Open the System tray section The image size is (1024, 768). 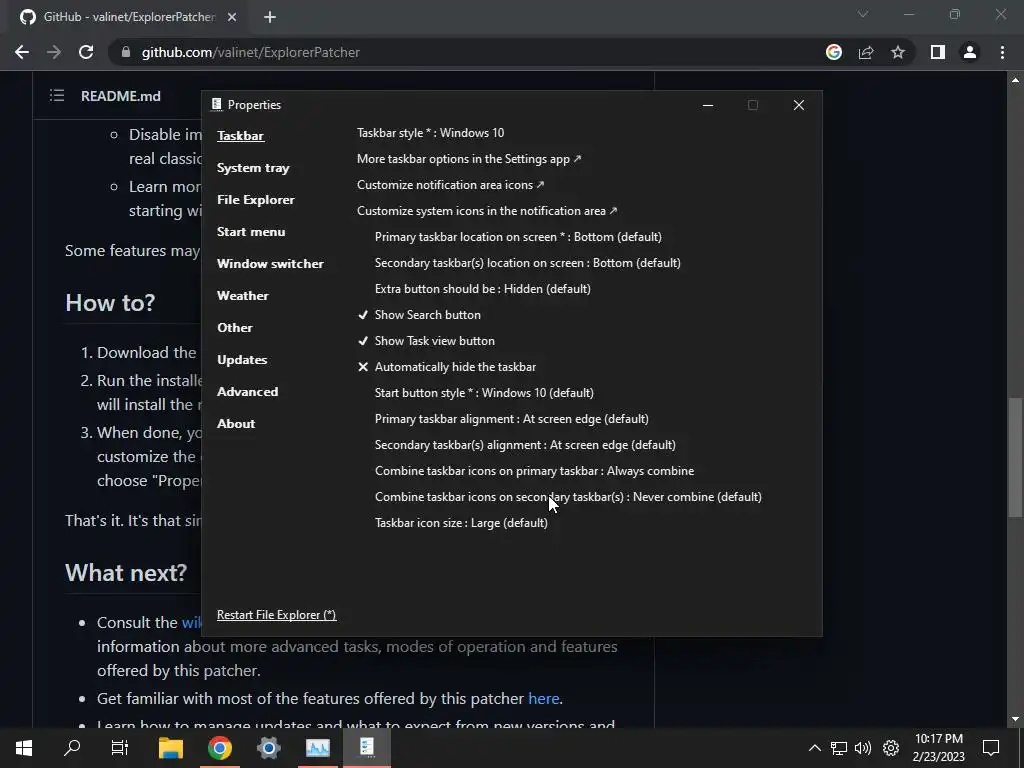click(x=253, y=168)
